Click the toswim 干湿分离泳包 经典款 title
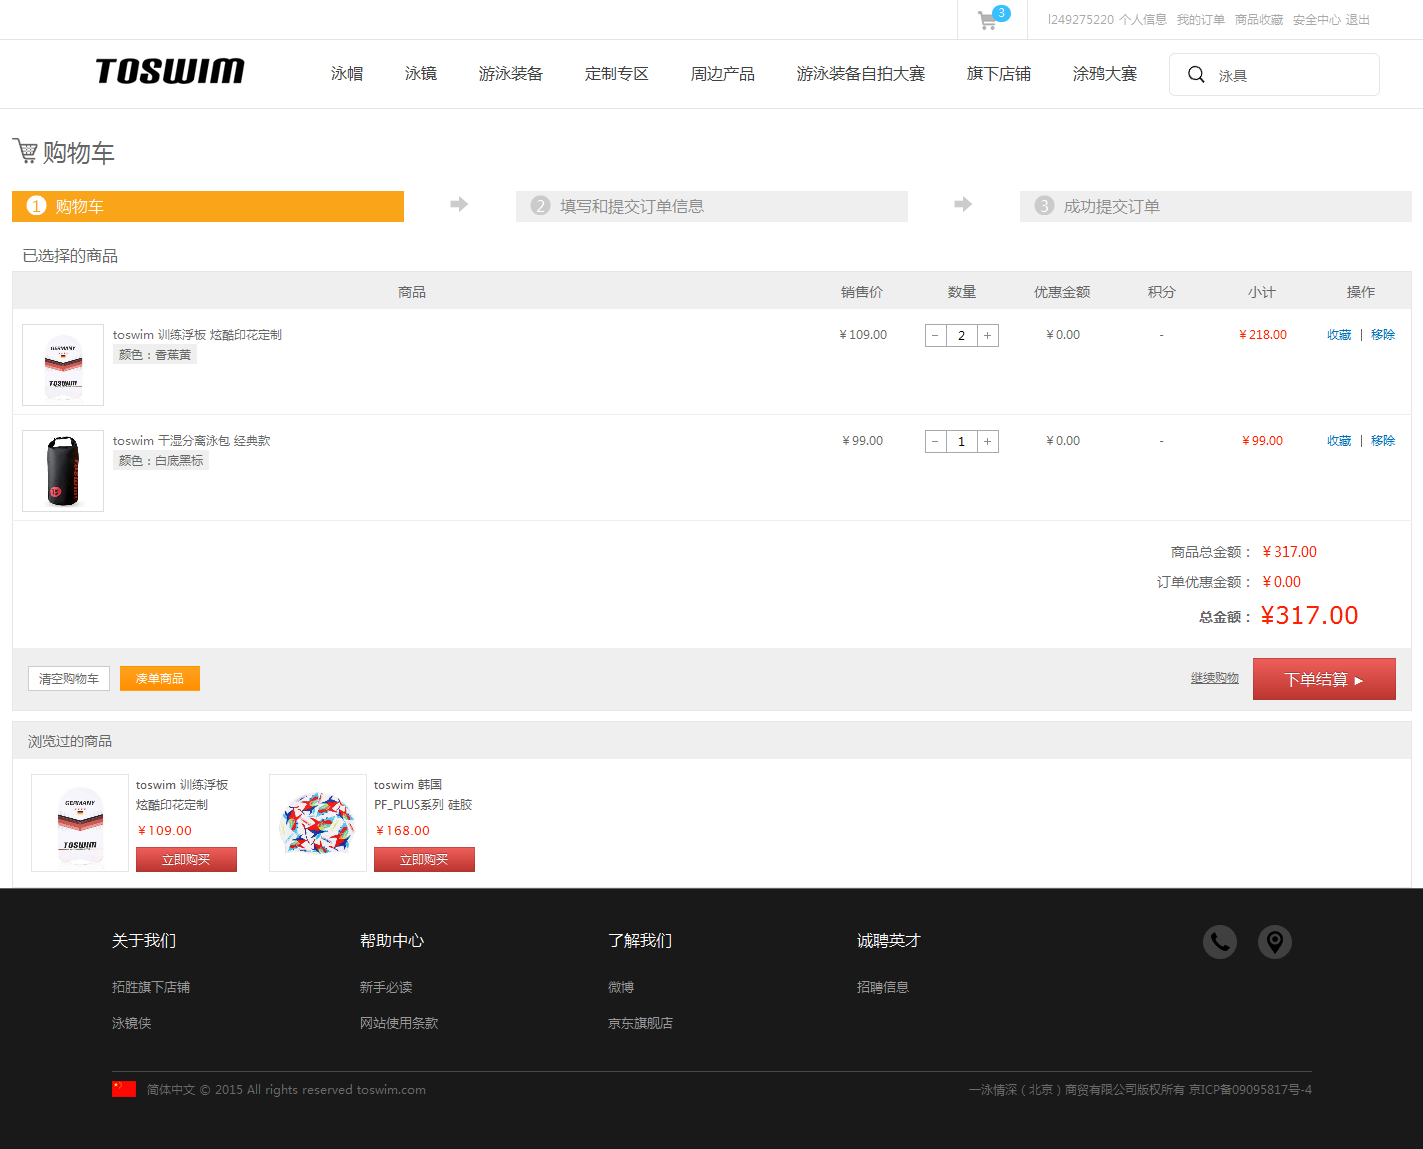This screenshot has width=1423, height=1149. (x=191, y=441)
